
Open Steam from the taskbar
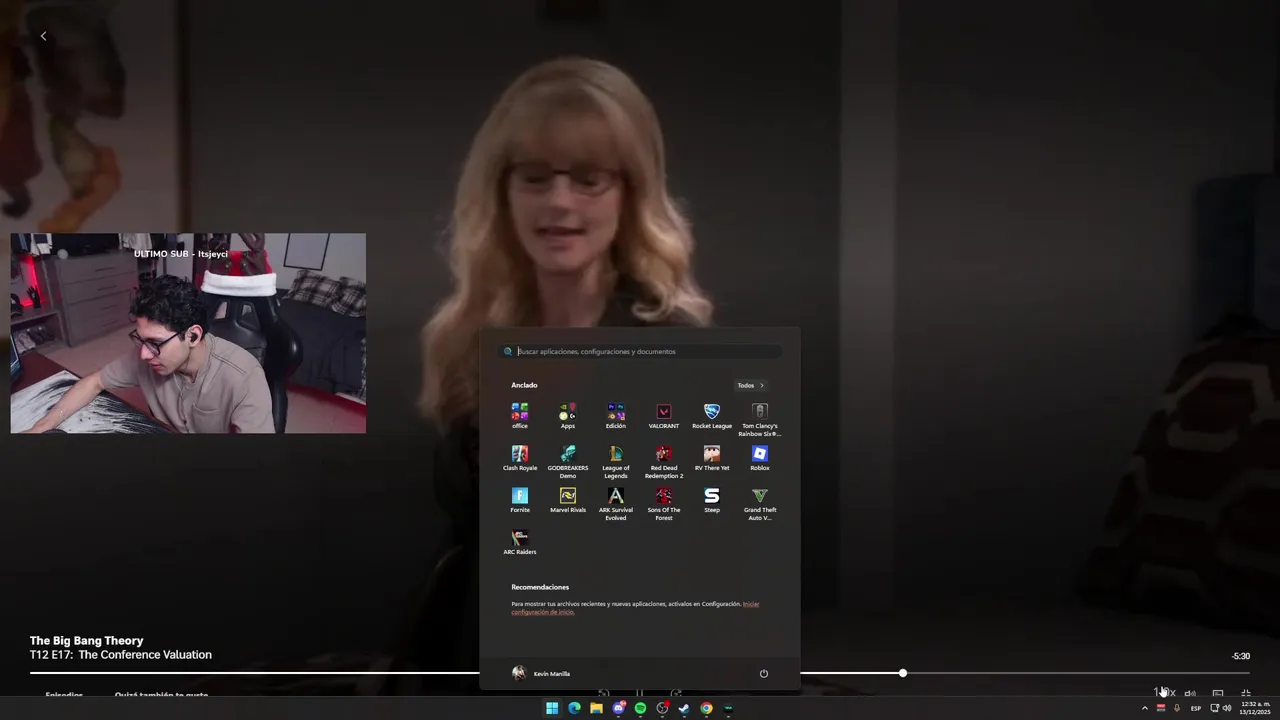click(x=684, y=708)
